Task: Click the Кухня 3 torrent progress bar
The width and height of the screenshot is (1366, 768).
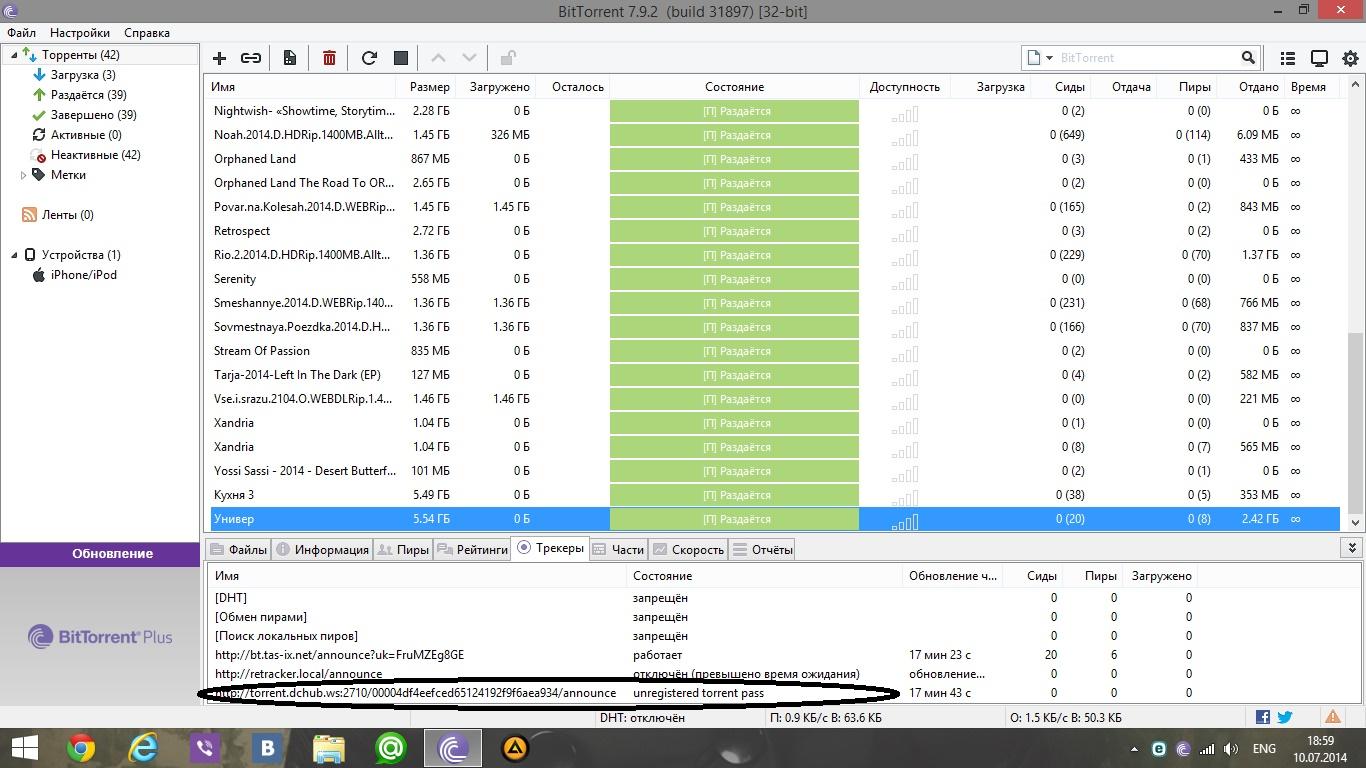Action: (734, 495)
